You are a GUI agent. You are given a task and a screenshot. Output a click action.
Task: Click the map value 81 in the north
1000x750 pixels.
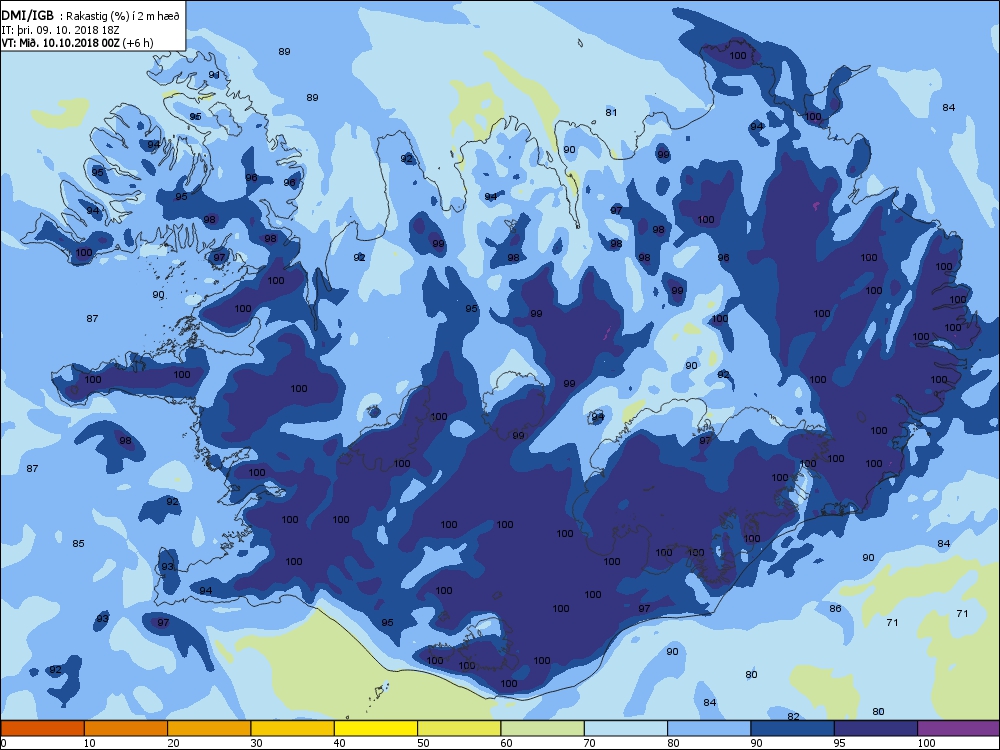coord(611,112)
